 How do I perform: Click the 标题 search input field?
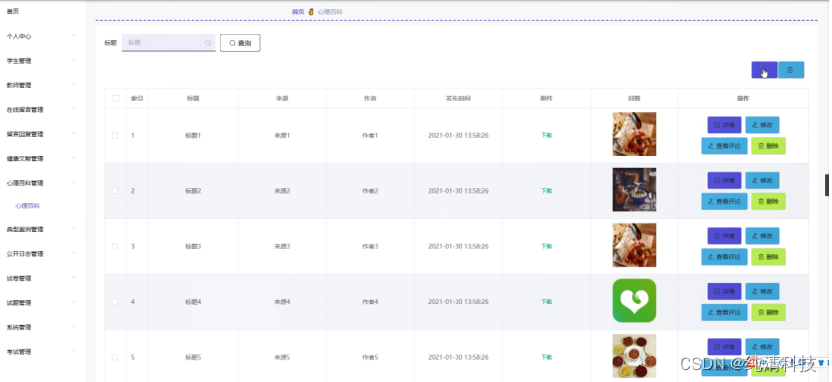[169, 43]
